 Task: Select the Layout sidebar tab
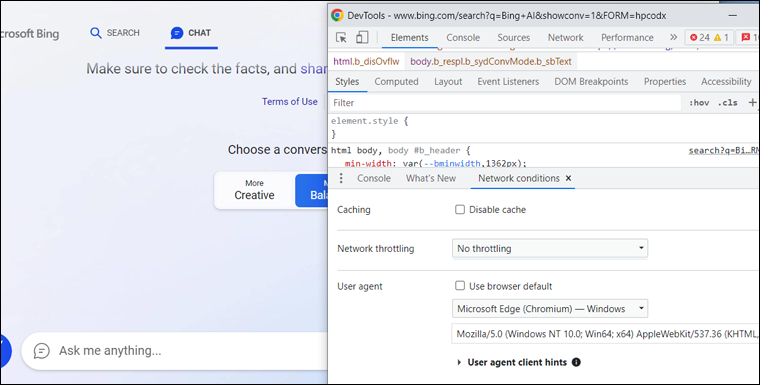tap(448, 81)
